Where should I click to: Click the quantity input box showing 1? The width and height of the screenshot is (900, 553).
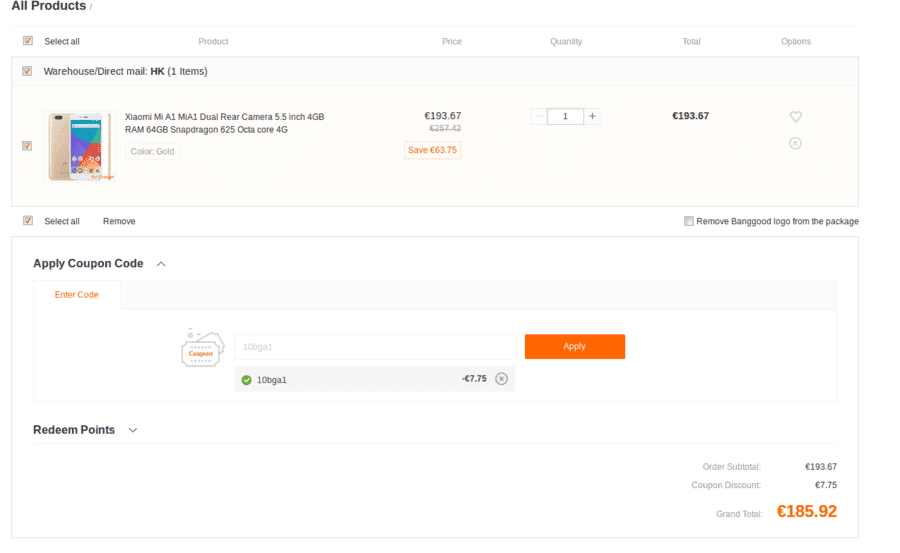565,116
